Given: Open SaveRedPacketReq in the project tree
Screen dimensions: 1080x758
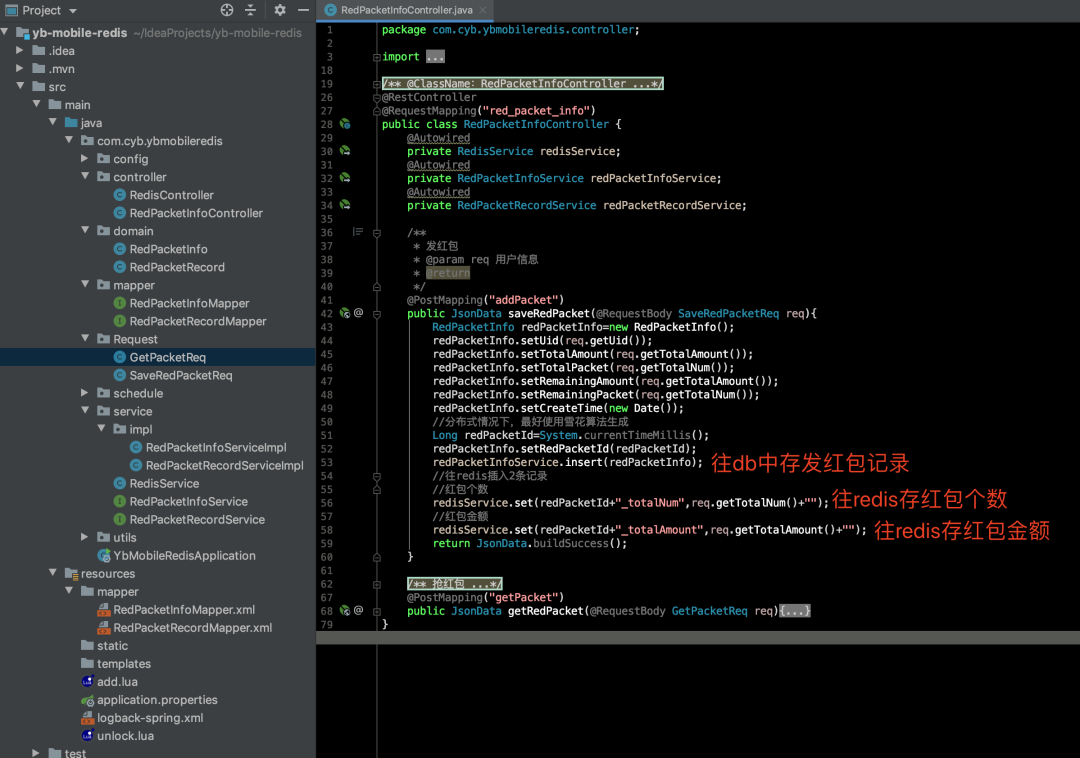Looking at the screenshot, I should click(180, 375).
